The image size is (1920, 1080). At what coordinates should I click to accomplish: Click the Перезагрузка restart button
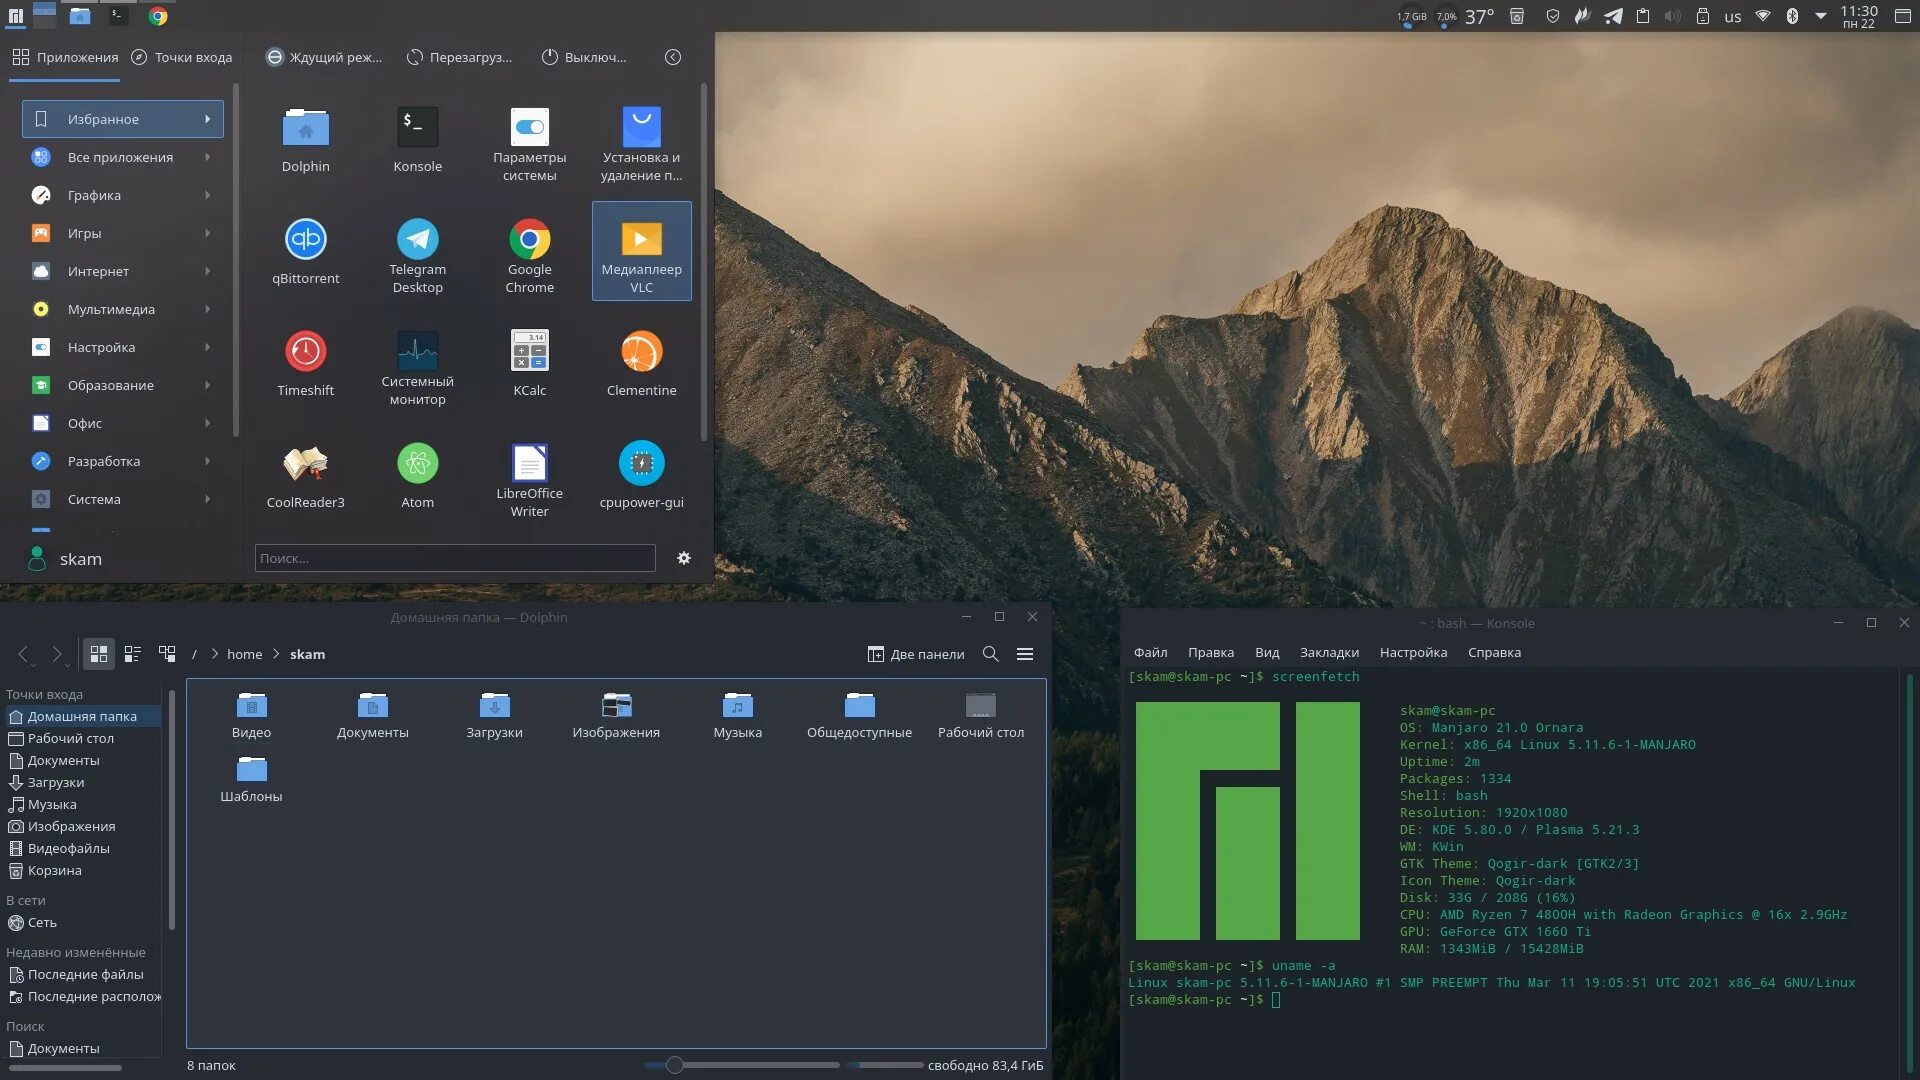point(459,57)
